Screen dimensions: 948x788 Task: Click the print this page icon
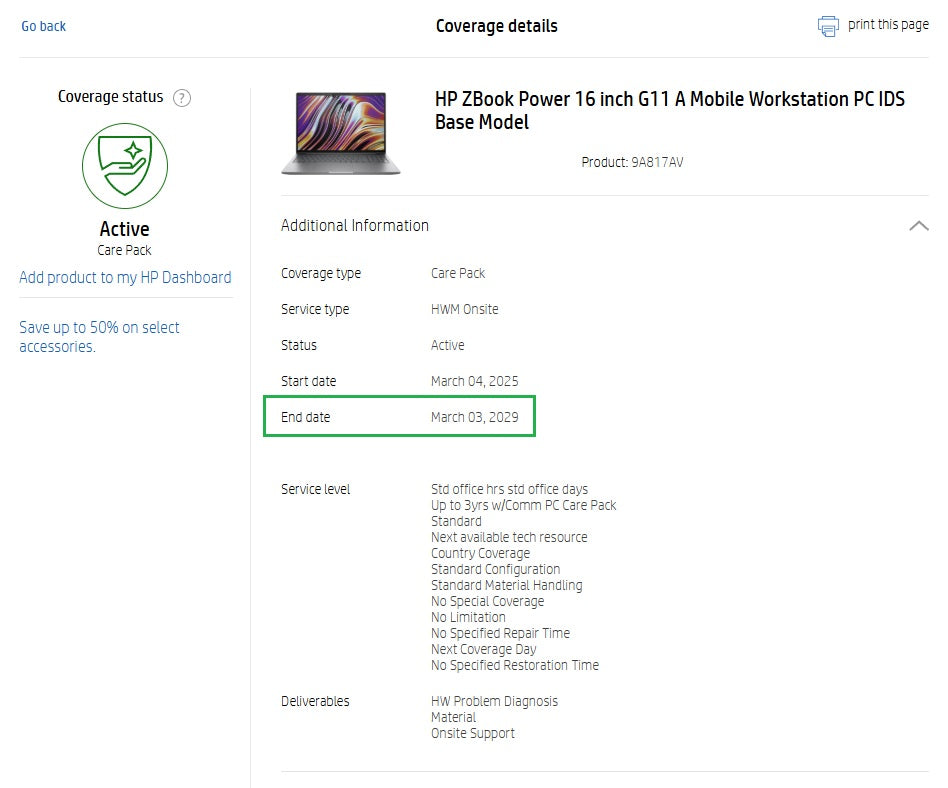[828, 25]
